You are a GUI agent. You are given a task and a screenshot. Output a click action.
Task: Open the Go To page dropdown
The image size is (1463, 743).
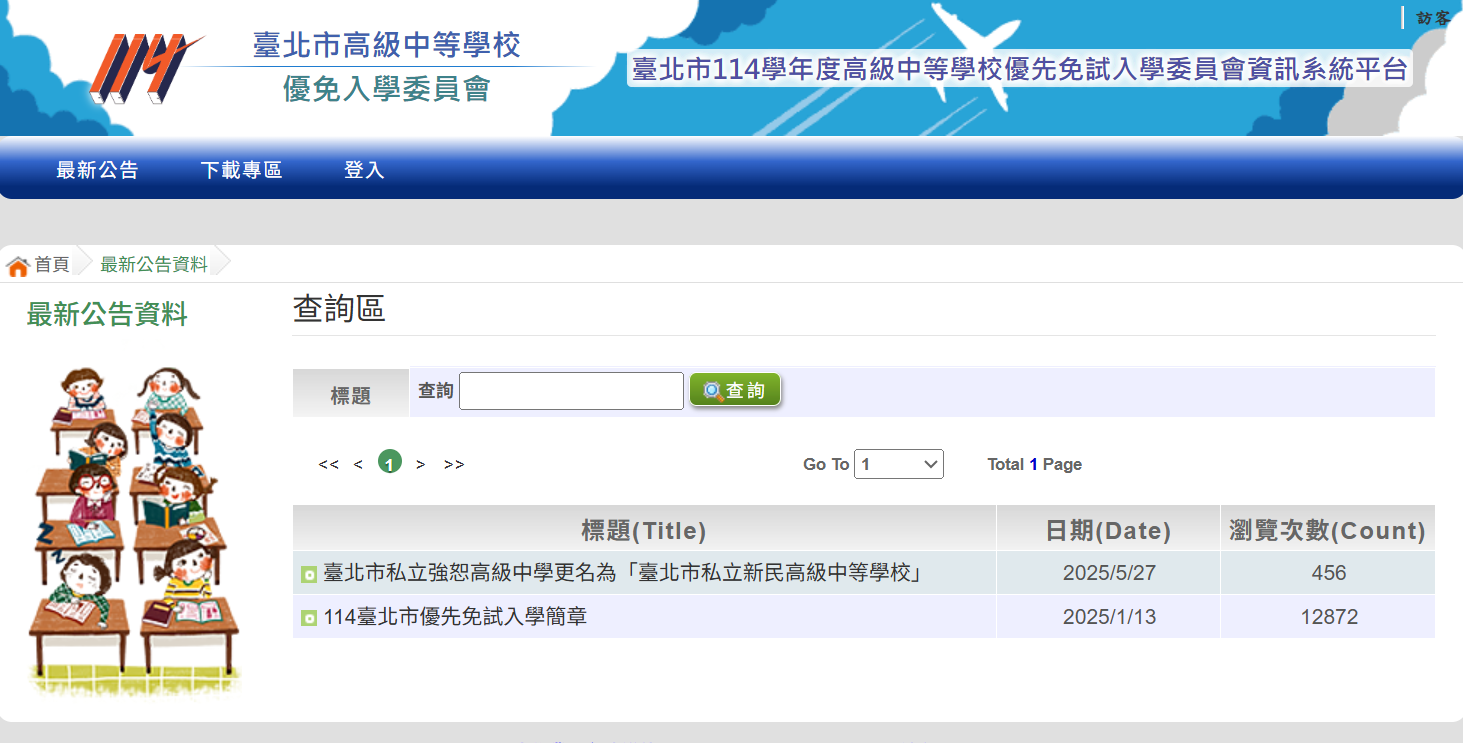[898, 464]
